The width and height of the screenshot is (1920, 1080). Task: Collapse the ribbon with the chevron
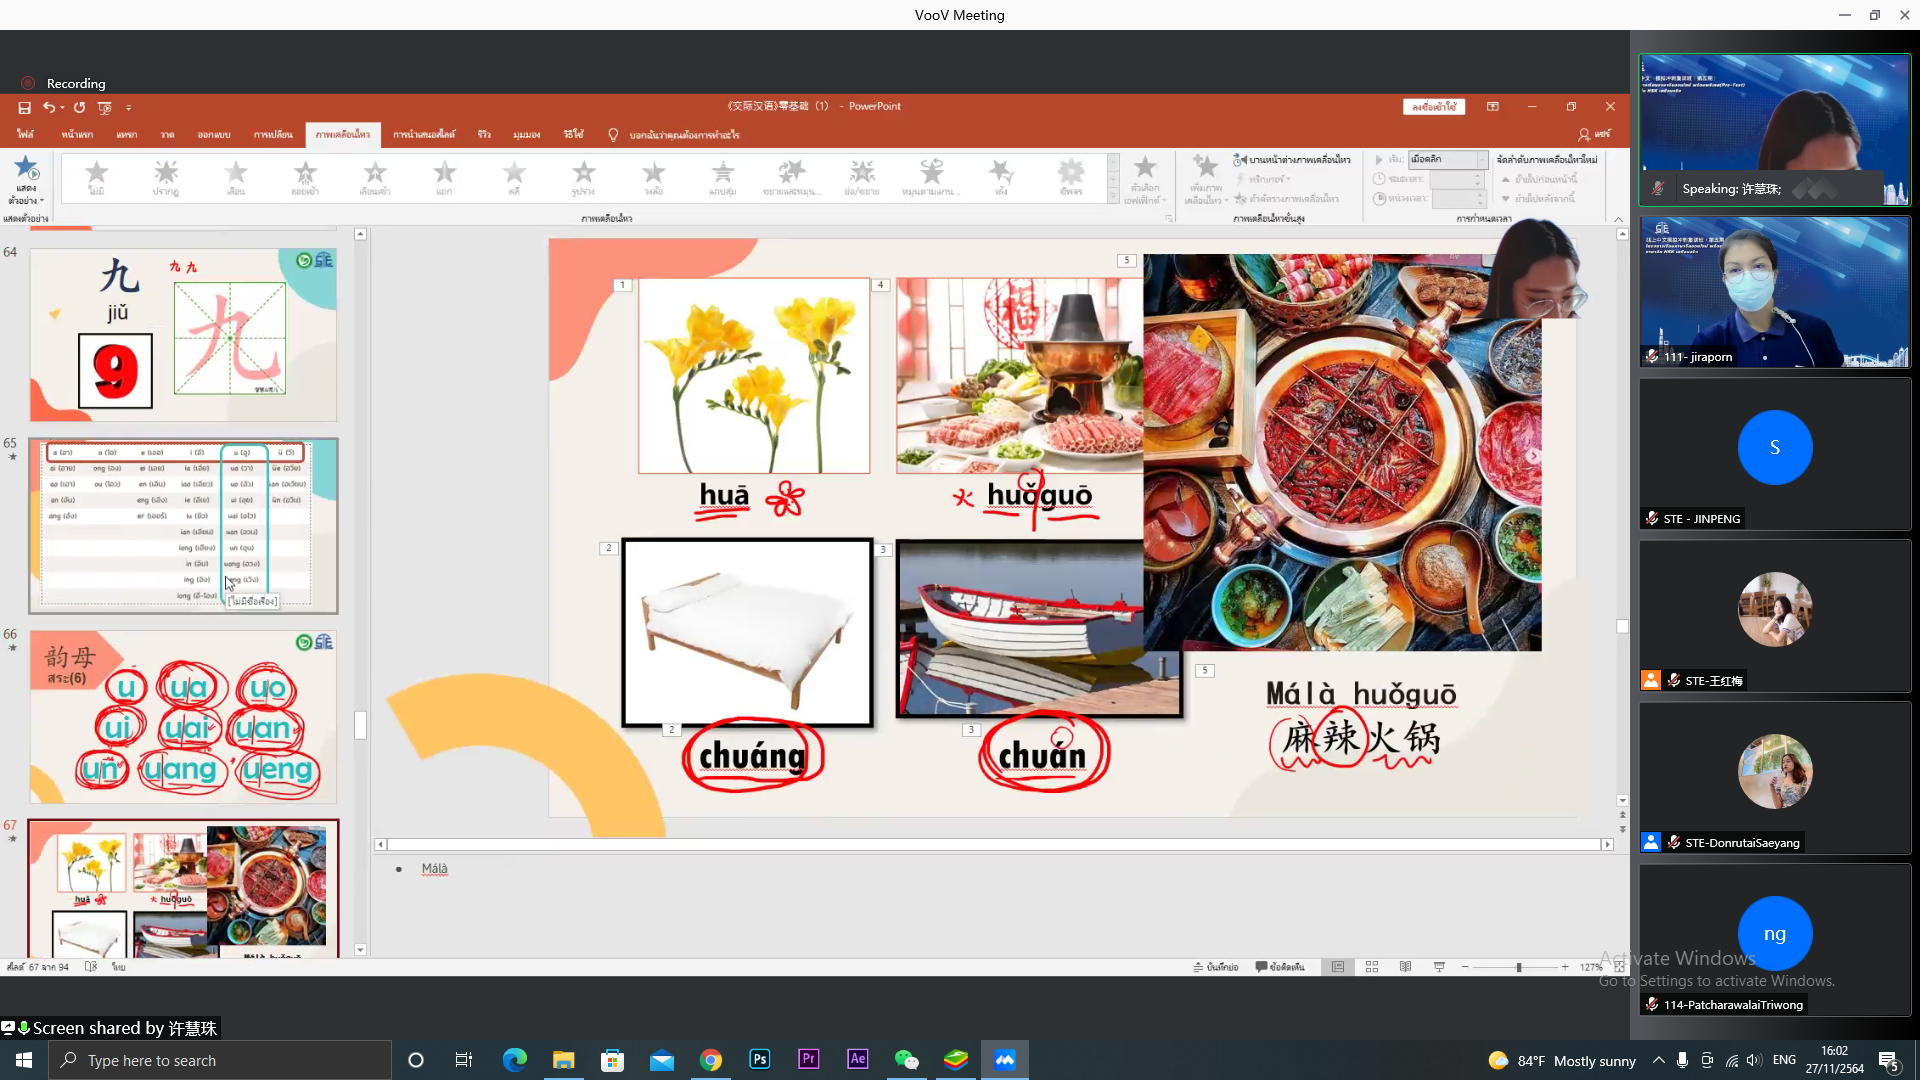click(1618, 219)
